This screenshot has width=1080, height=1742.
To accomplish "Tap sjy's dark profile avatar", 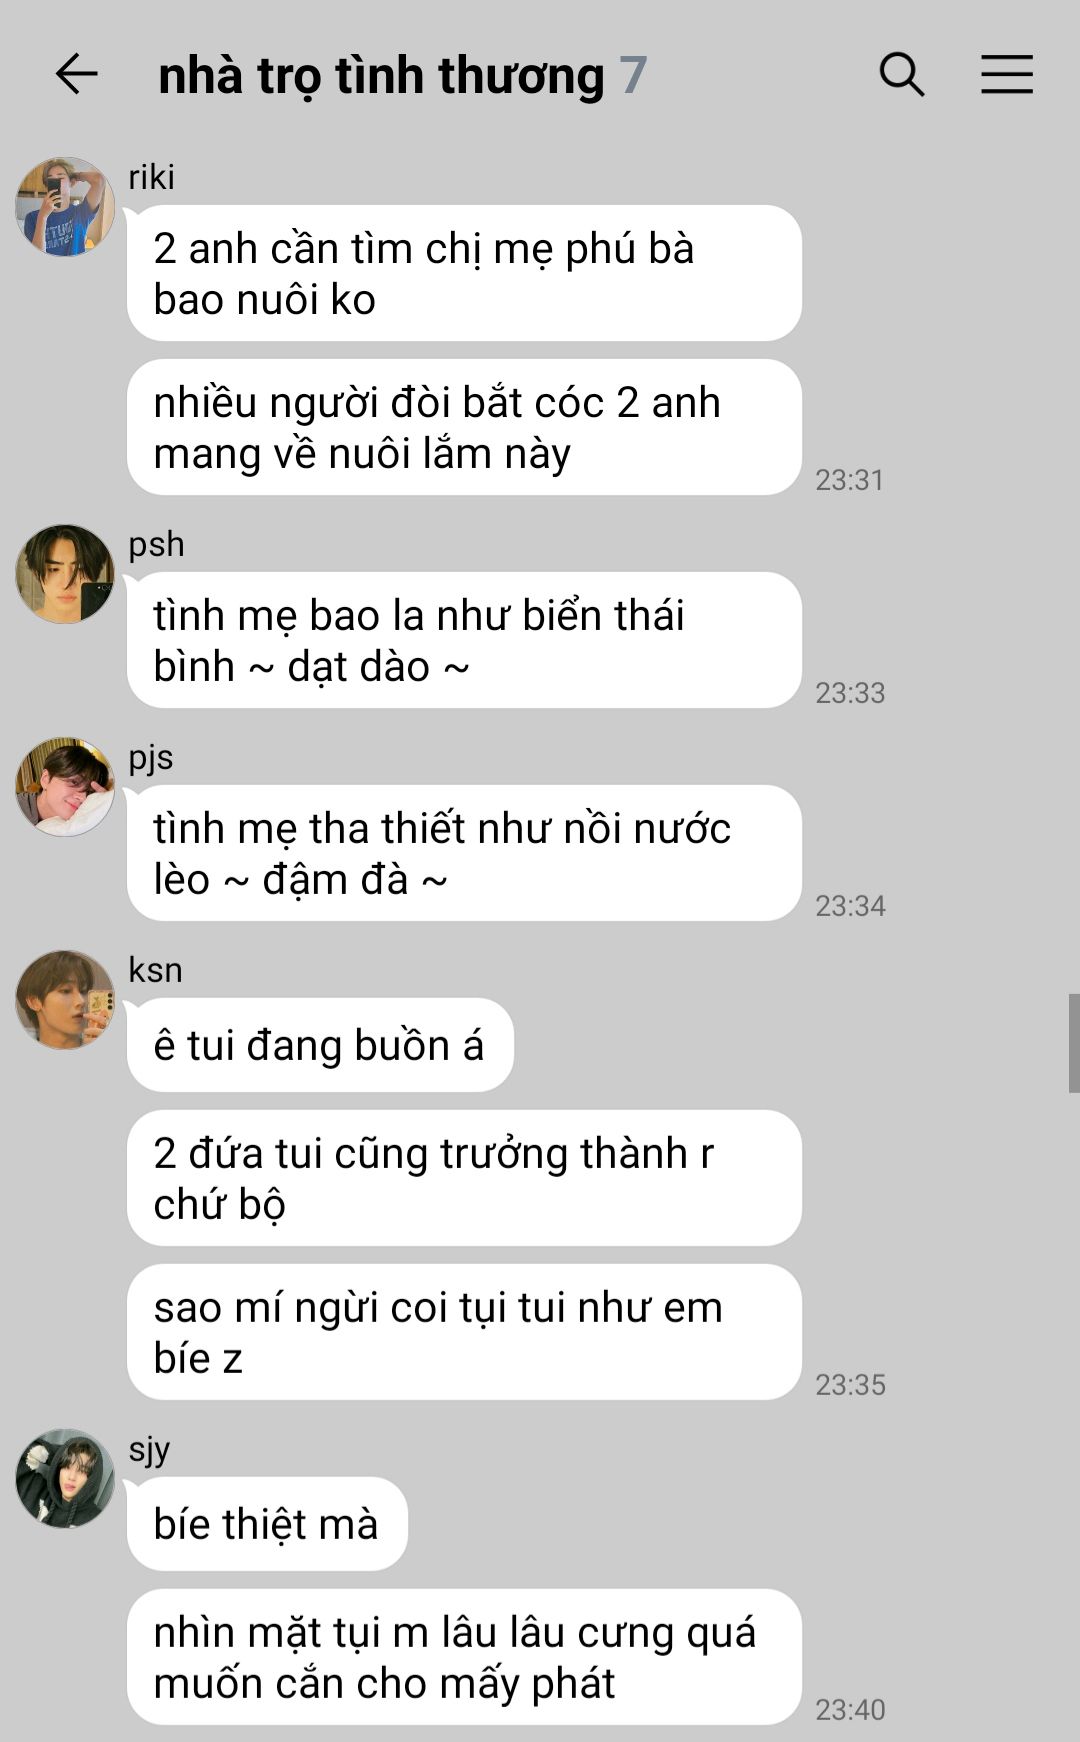I will pyautogui.click(x=65, y=1479).
